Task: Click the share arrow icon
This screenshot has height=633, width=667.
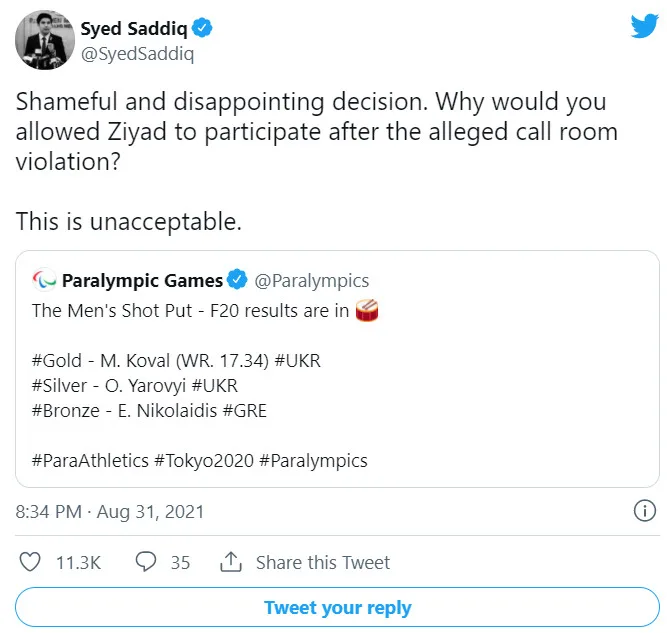Action: (x=231, y=562)
